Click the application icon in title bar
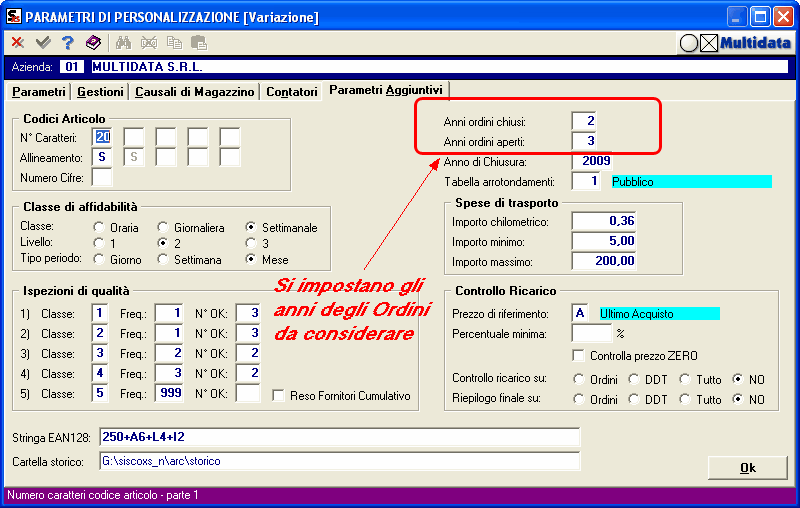This screenshot has width=800, height=508. tap(14, 16)
